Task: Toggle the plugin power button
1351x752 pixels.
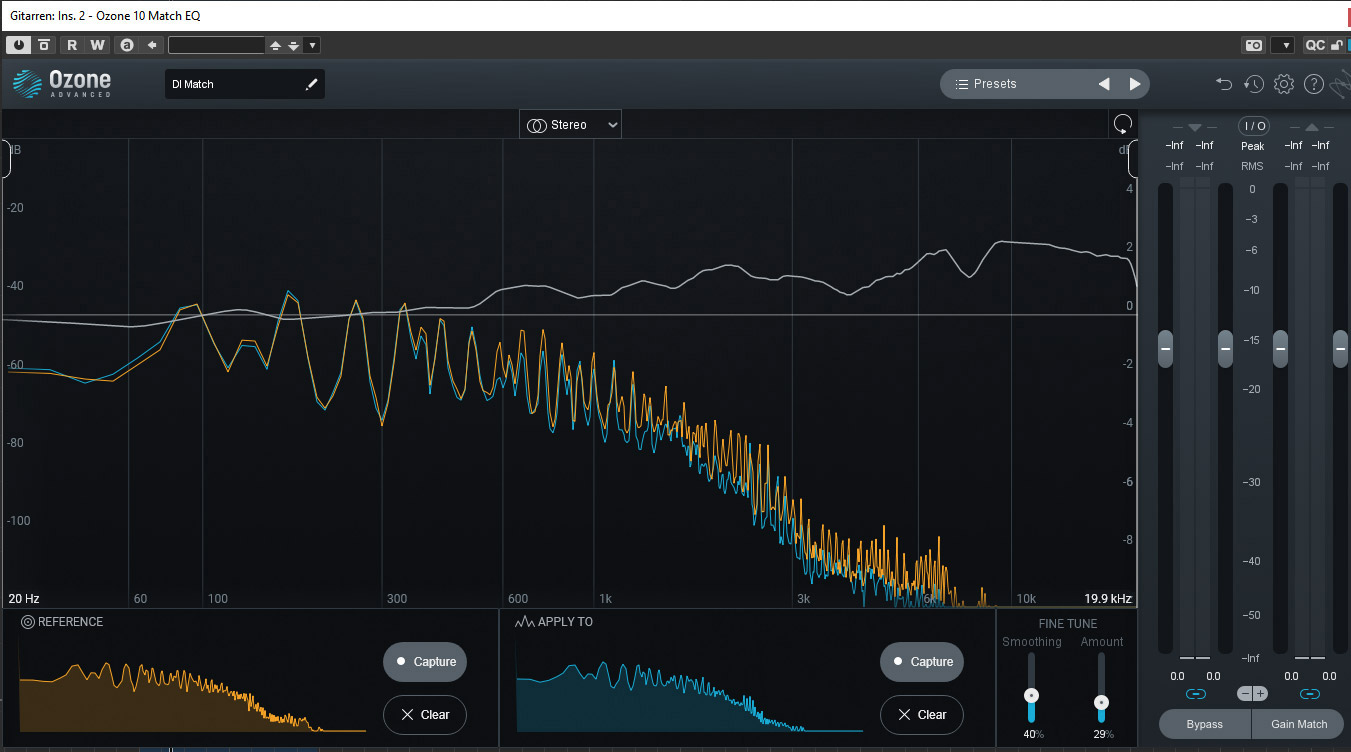Action: click(19, 45)
